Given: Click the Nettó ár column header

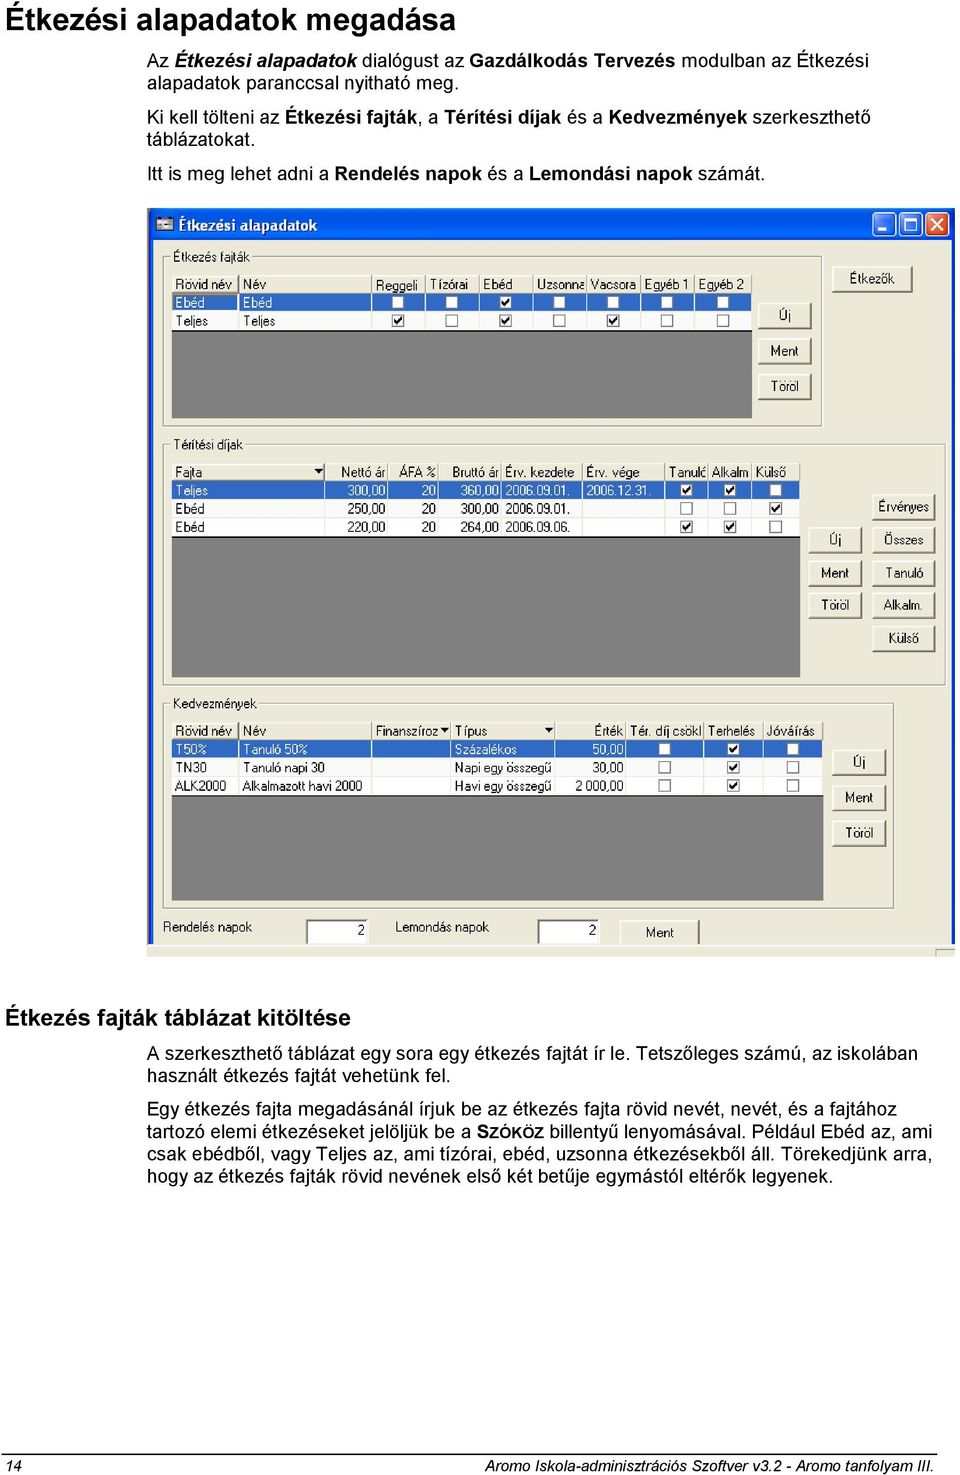Looking at the screenshot, I should tap(357, 471).
